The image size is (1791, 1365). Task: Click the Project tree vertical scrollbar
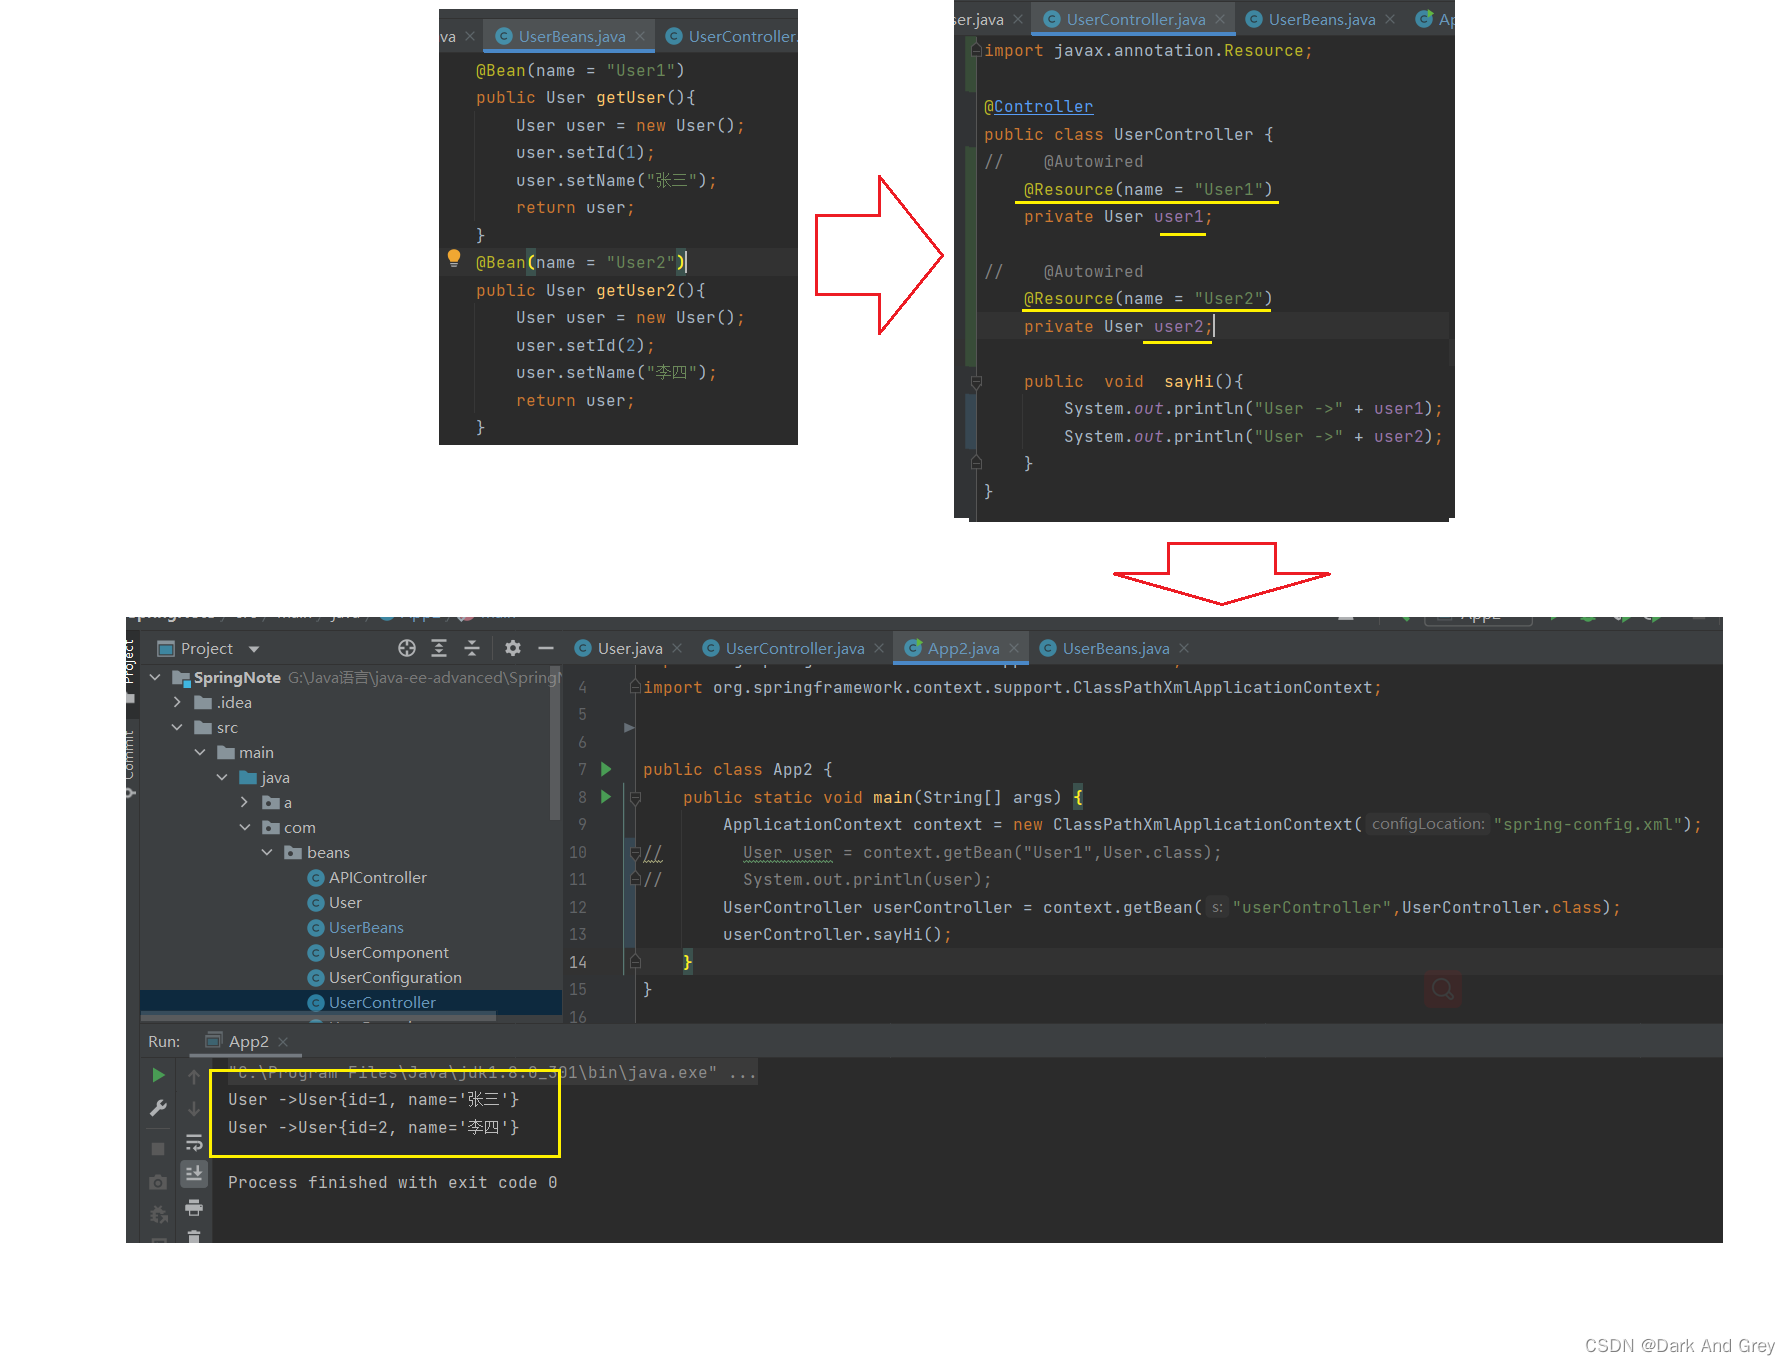coord(556,745)
